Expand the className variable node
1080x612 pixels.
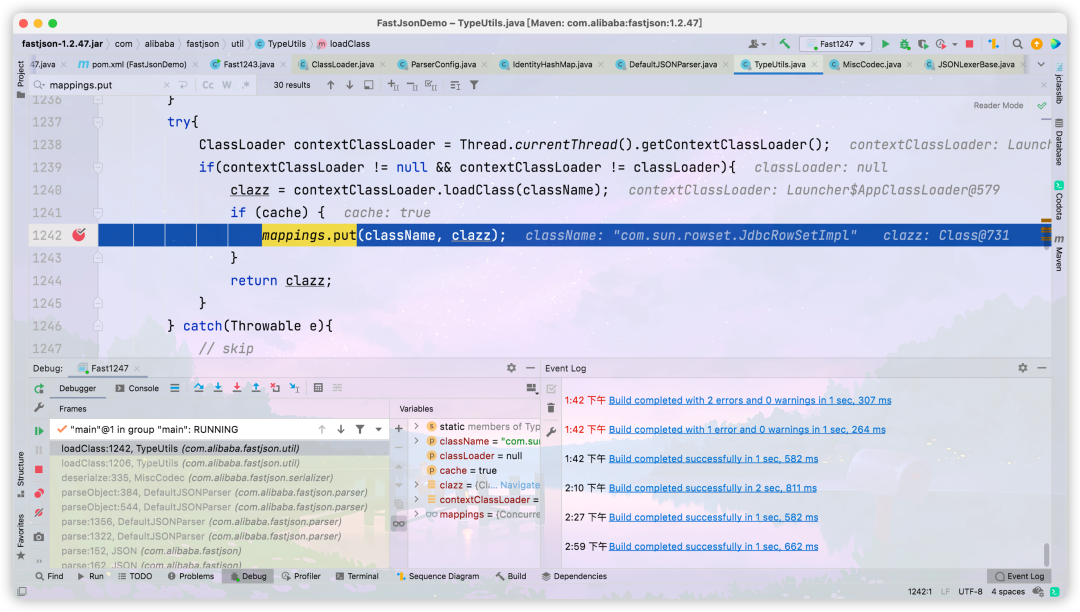pos(416,441)
